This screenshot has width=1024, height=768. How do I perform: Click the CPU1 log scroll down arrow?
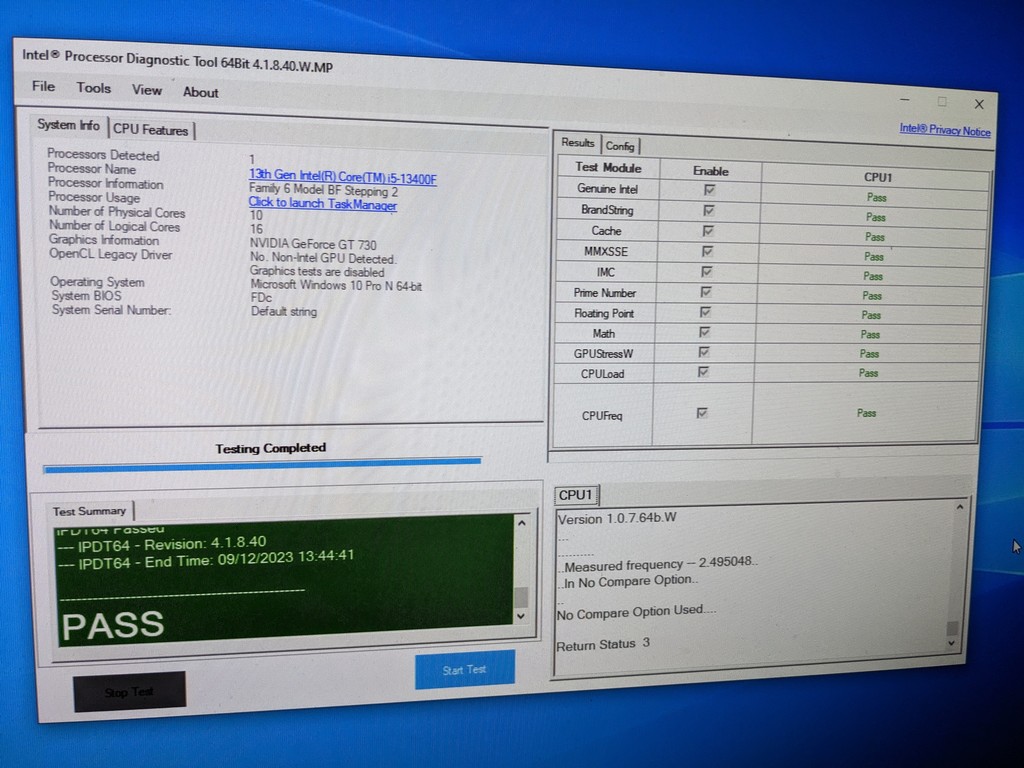click(952, 643)
